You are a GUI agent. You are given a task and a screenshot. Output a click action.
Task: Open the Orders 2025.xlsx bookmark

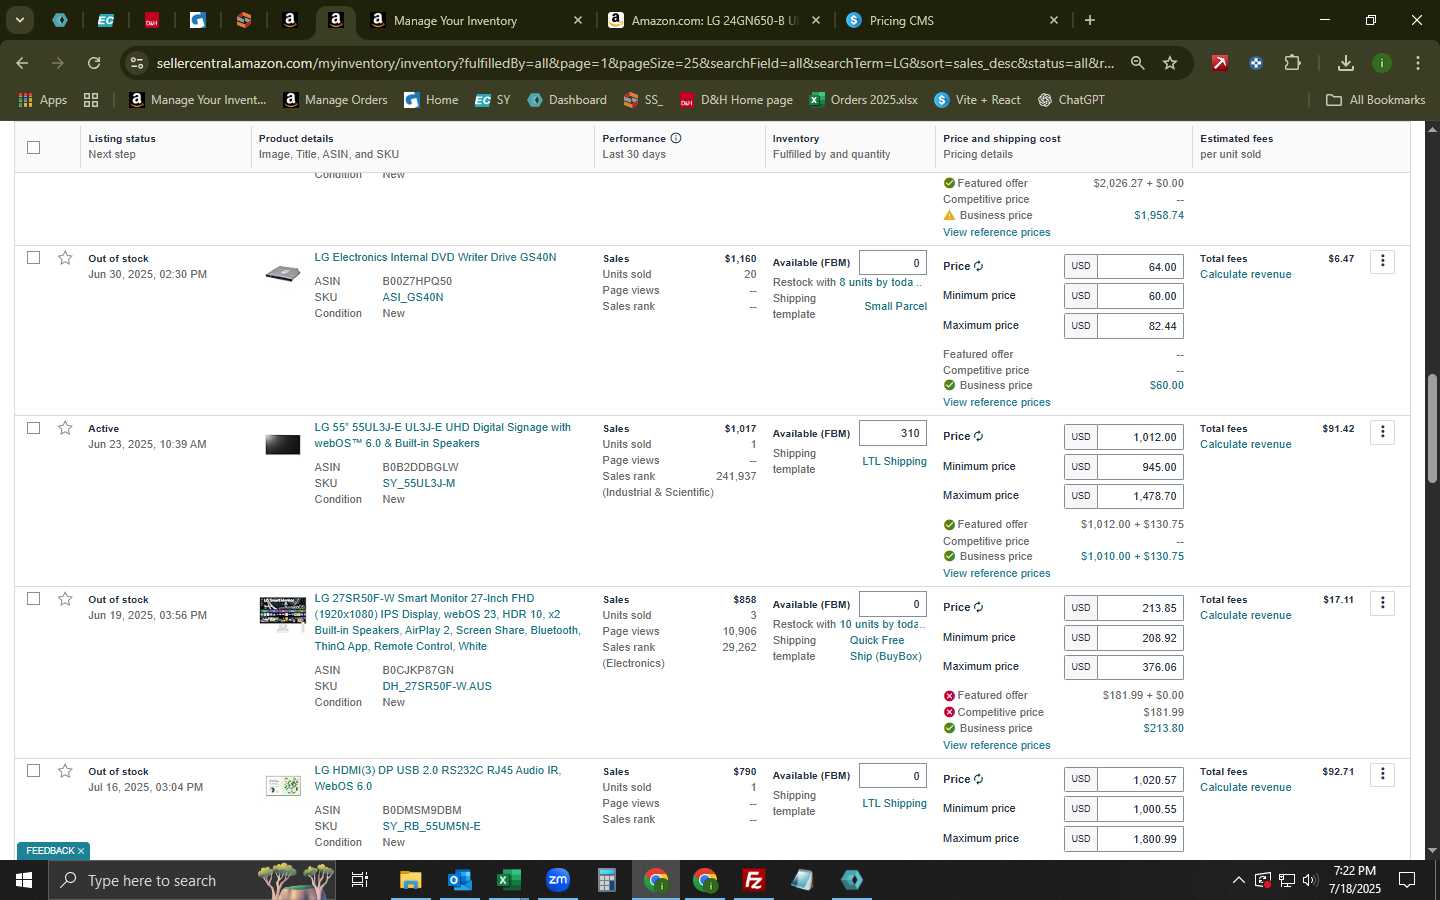[x=863, y=100]
